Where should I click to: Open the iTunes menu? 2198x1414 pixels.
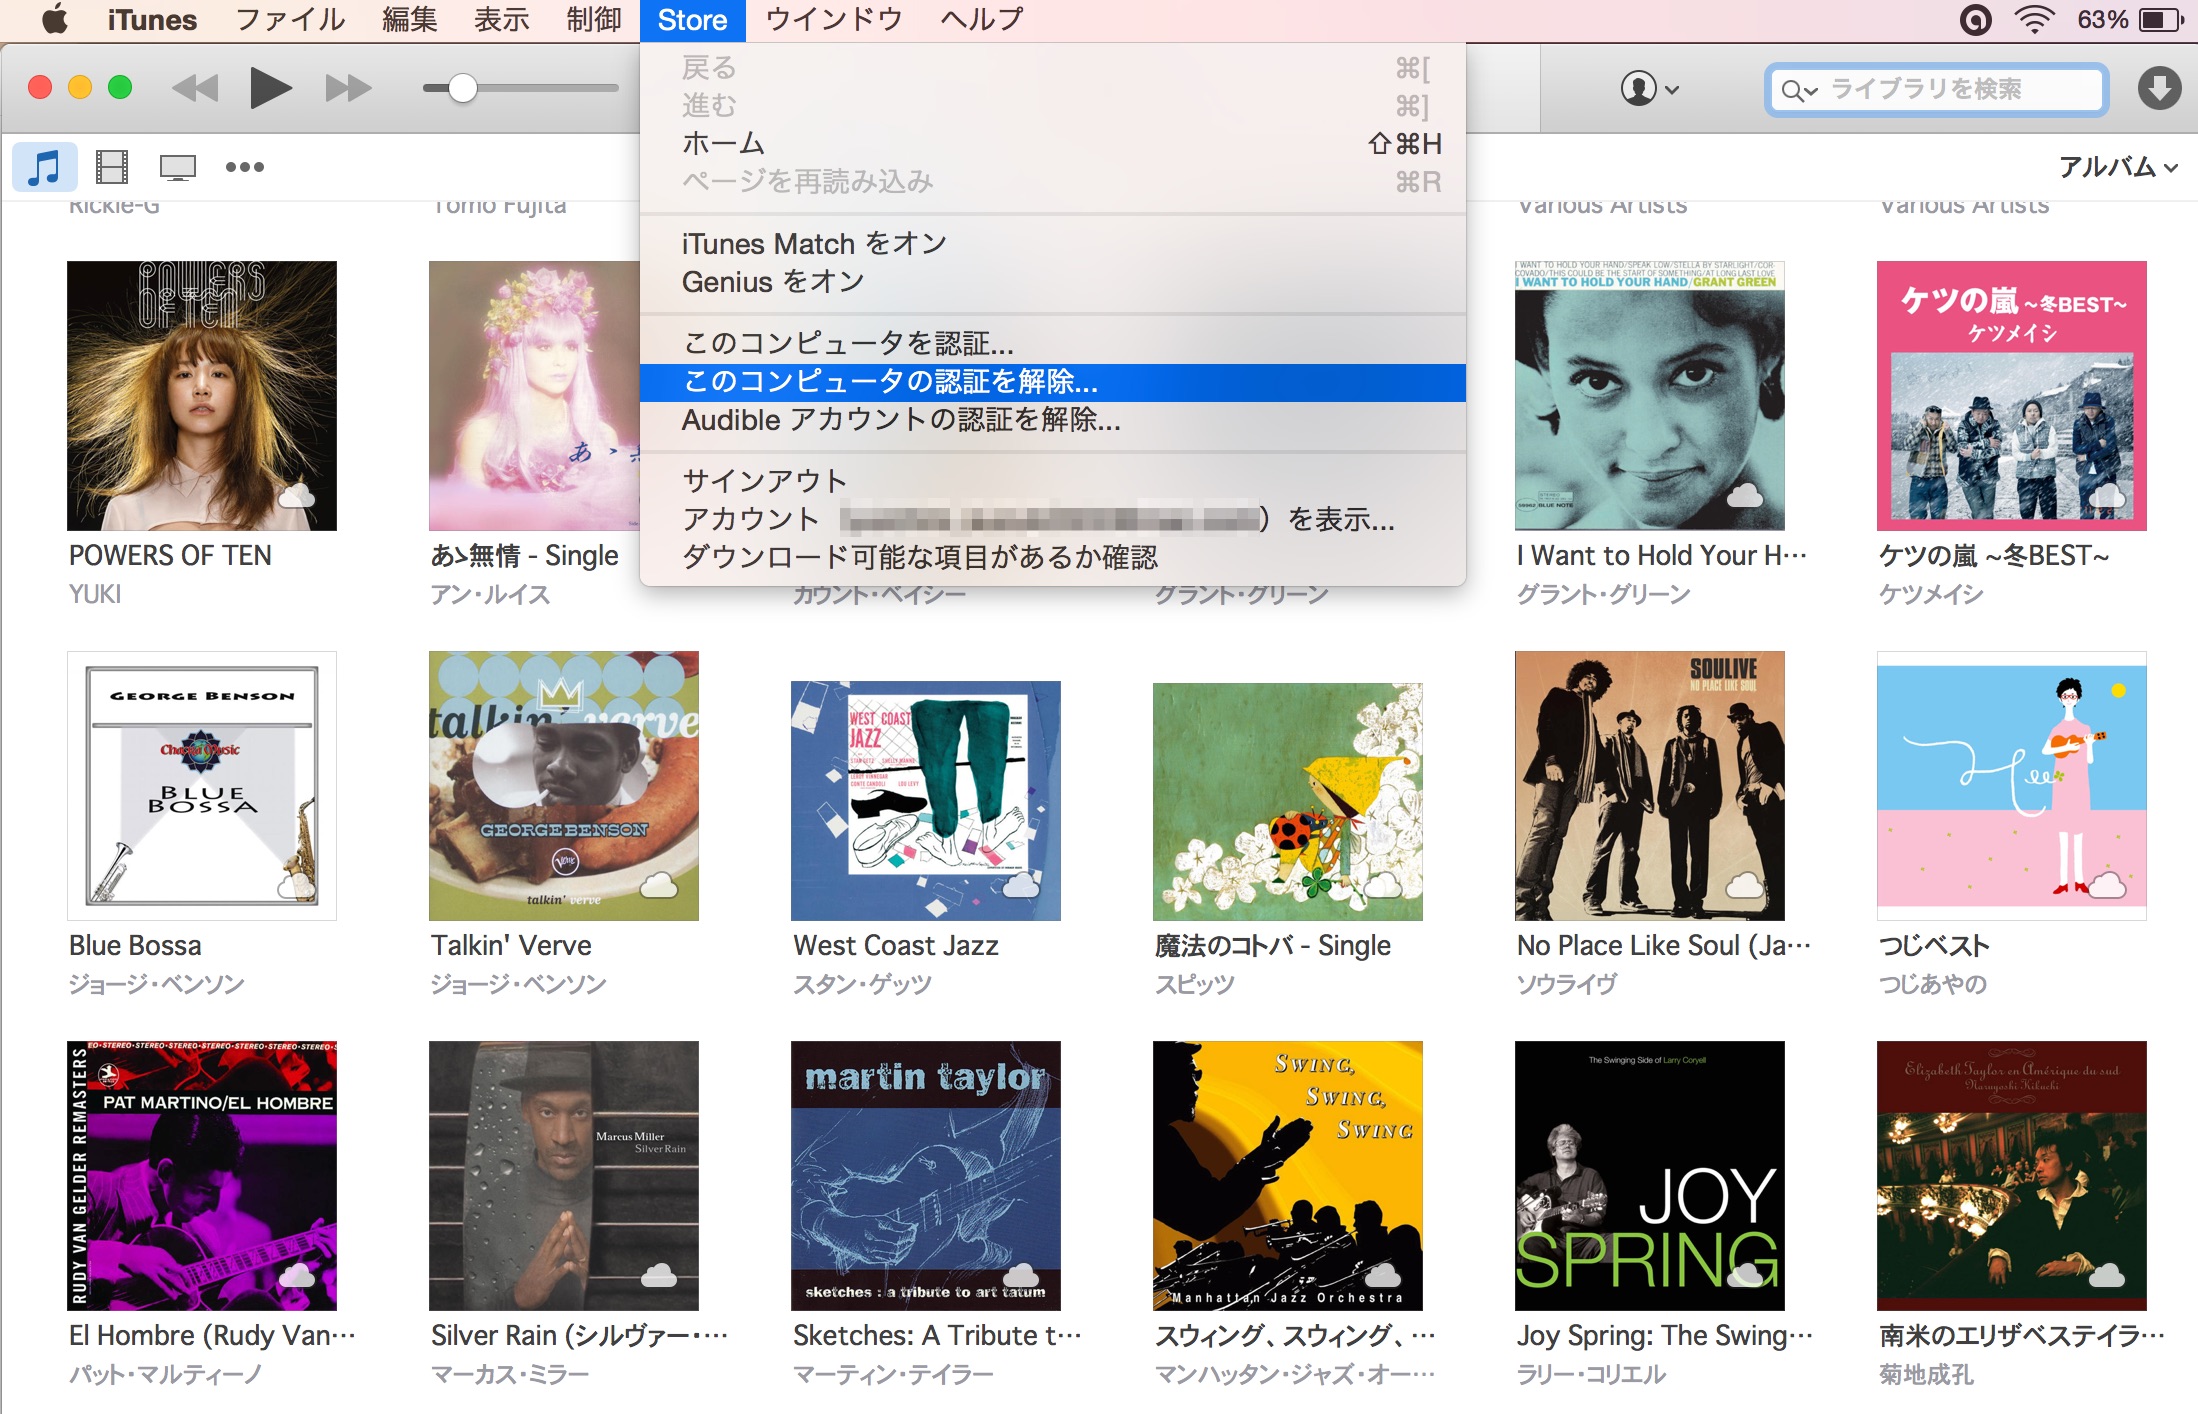[152, 20]
